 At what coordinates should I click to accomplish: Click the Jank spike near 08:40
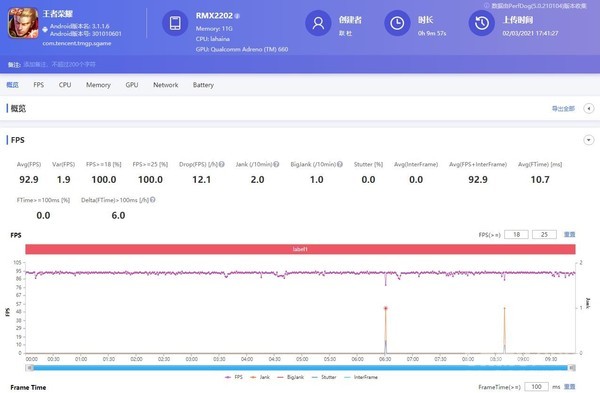pos(504,308)
